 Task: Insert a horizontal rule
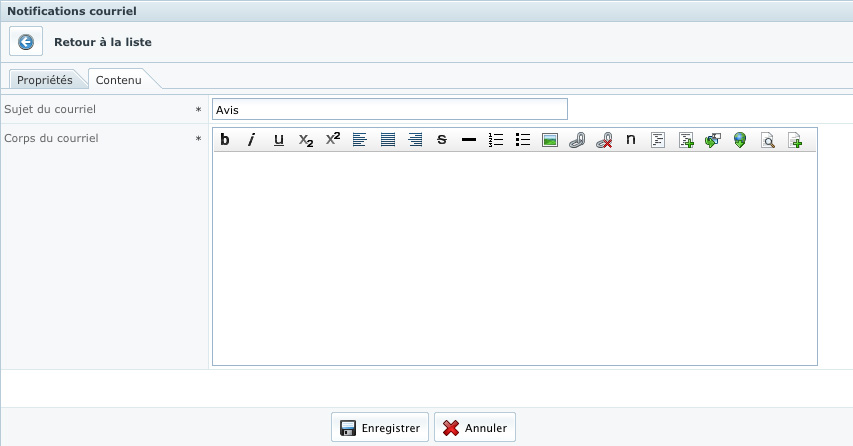point(468,140)
